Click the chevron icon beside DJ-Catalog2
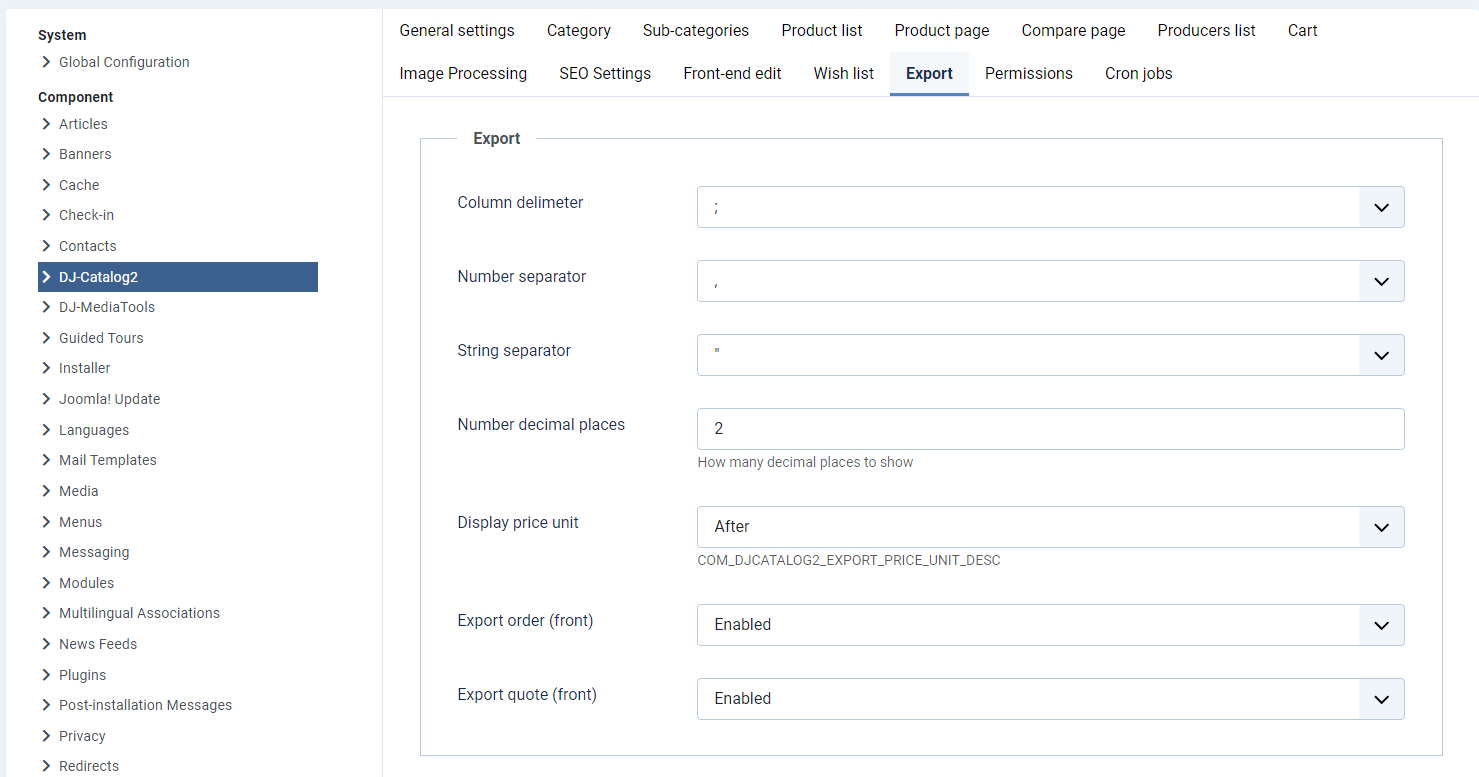Viewport: 1479px width, 777px height. 46,277
